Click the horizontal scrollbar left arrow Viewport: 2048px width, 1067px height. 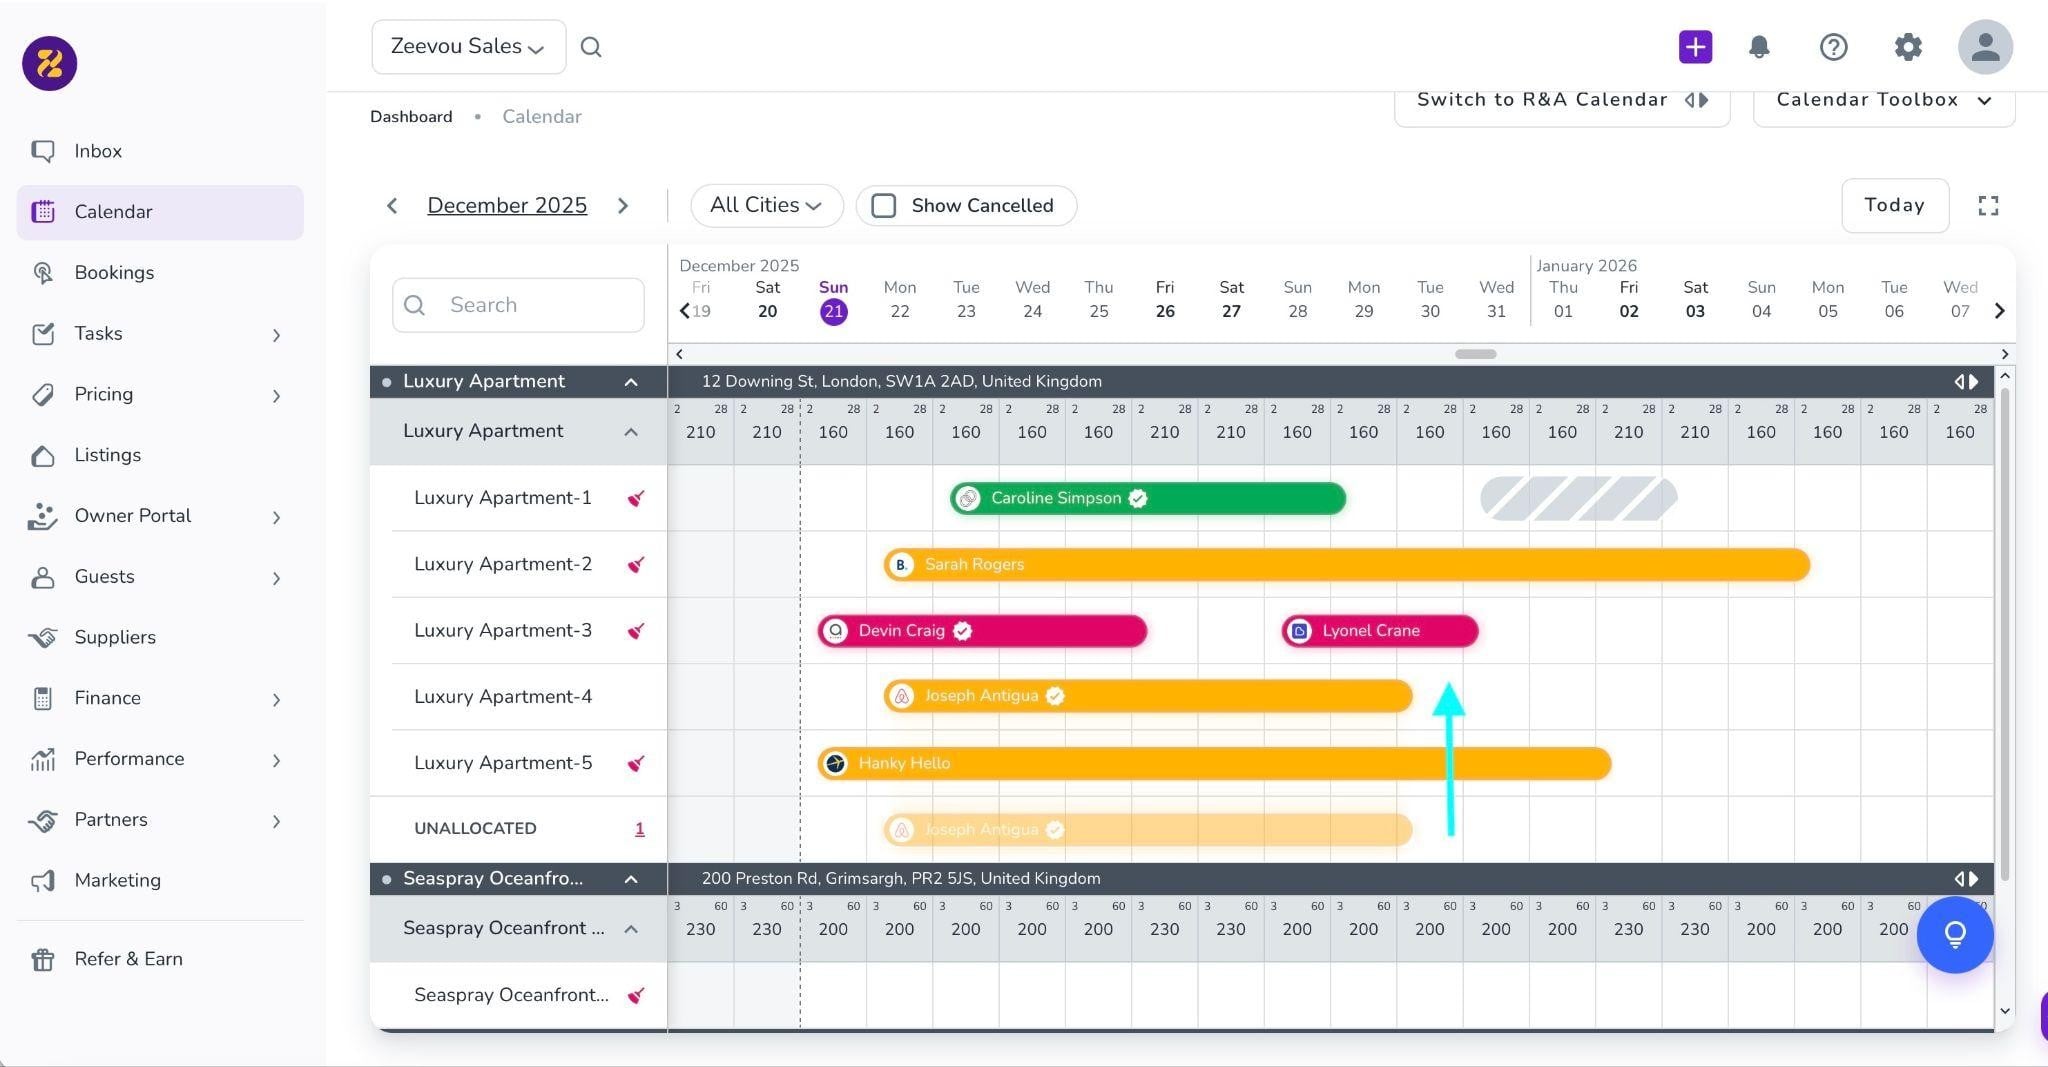[x=680, y=354]
